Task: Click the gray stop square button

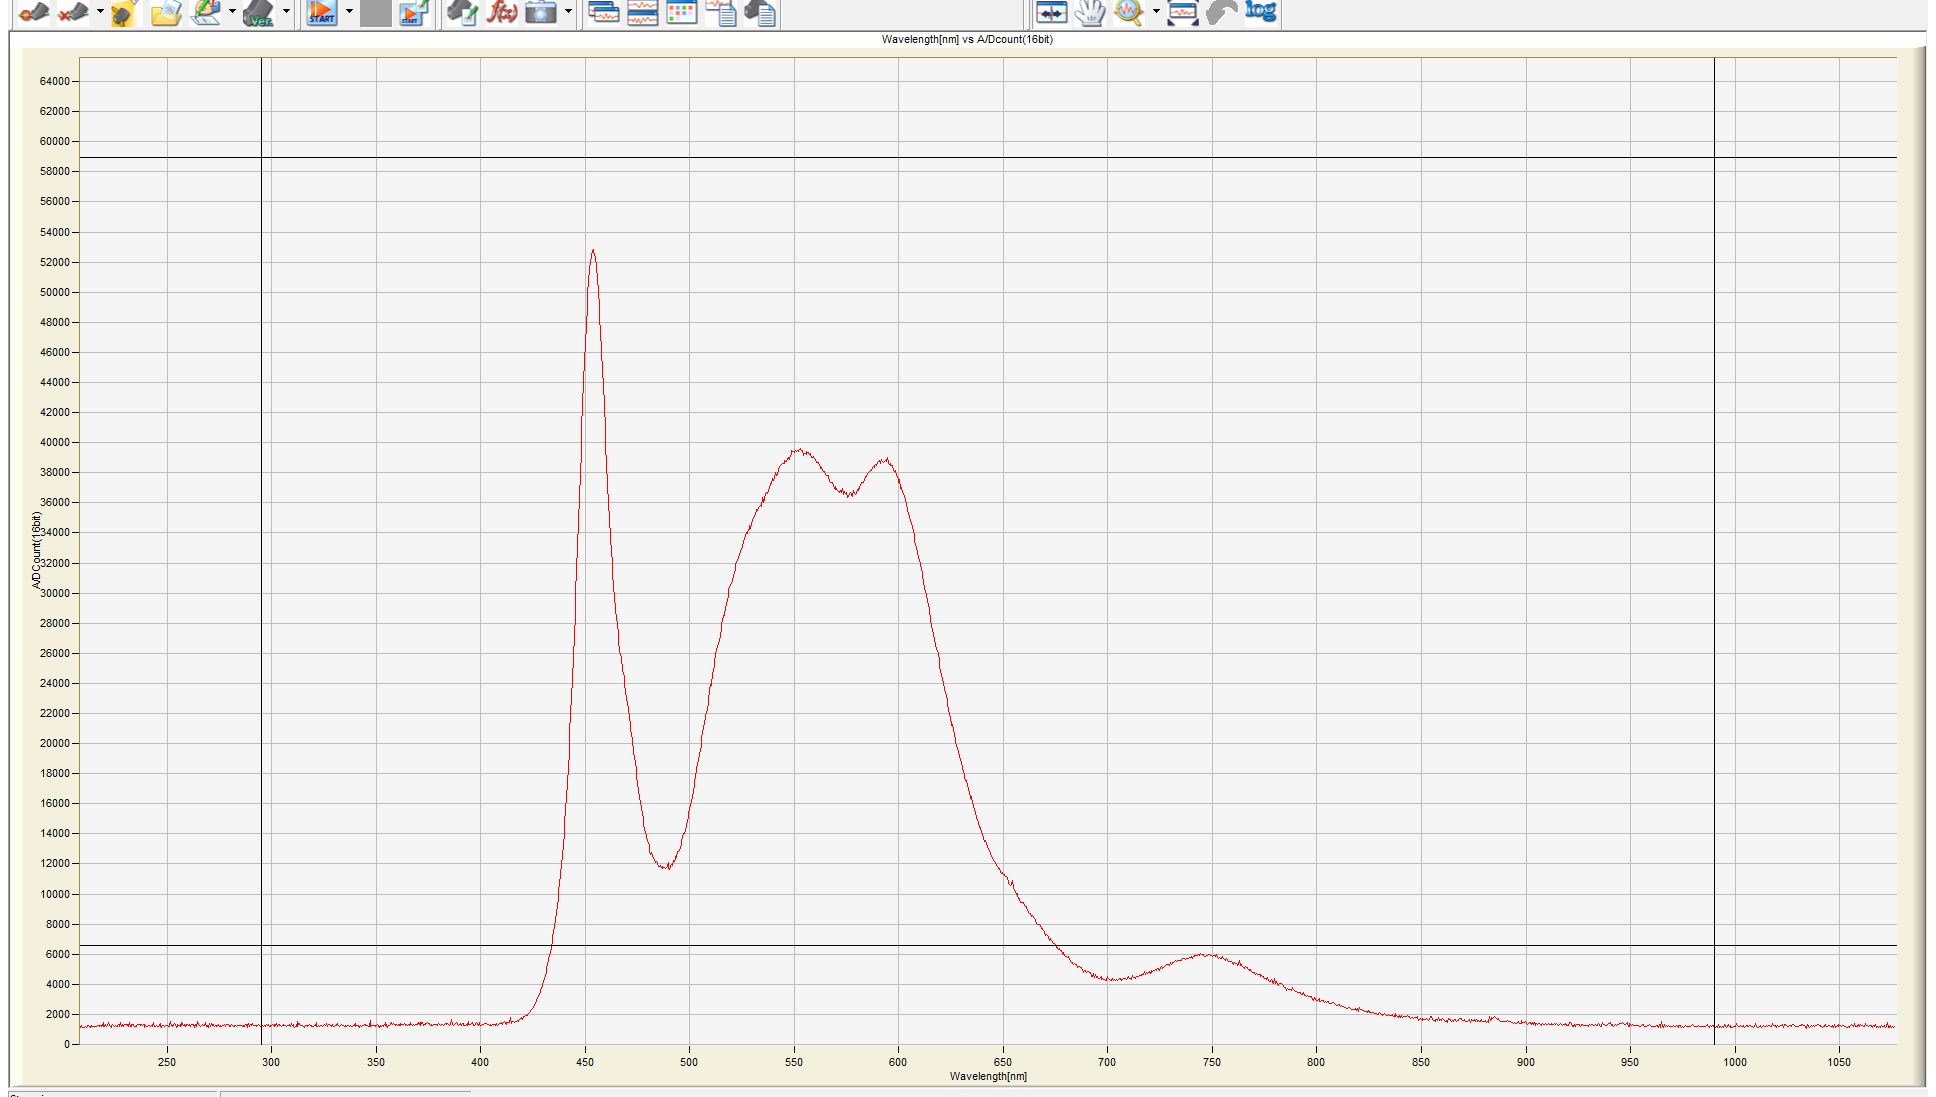Action: 375,13
